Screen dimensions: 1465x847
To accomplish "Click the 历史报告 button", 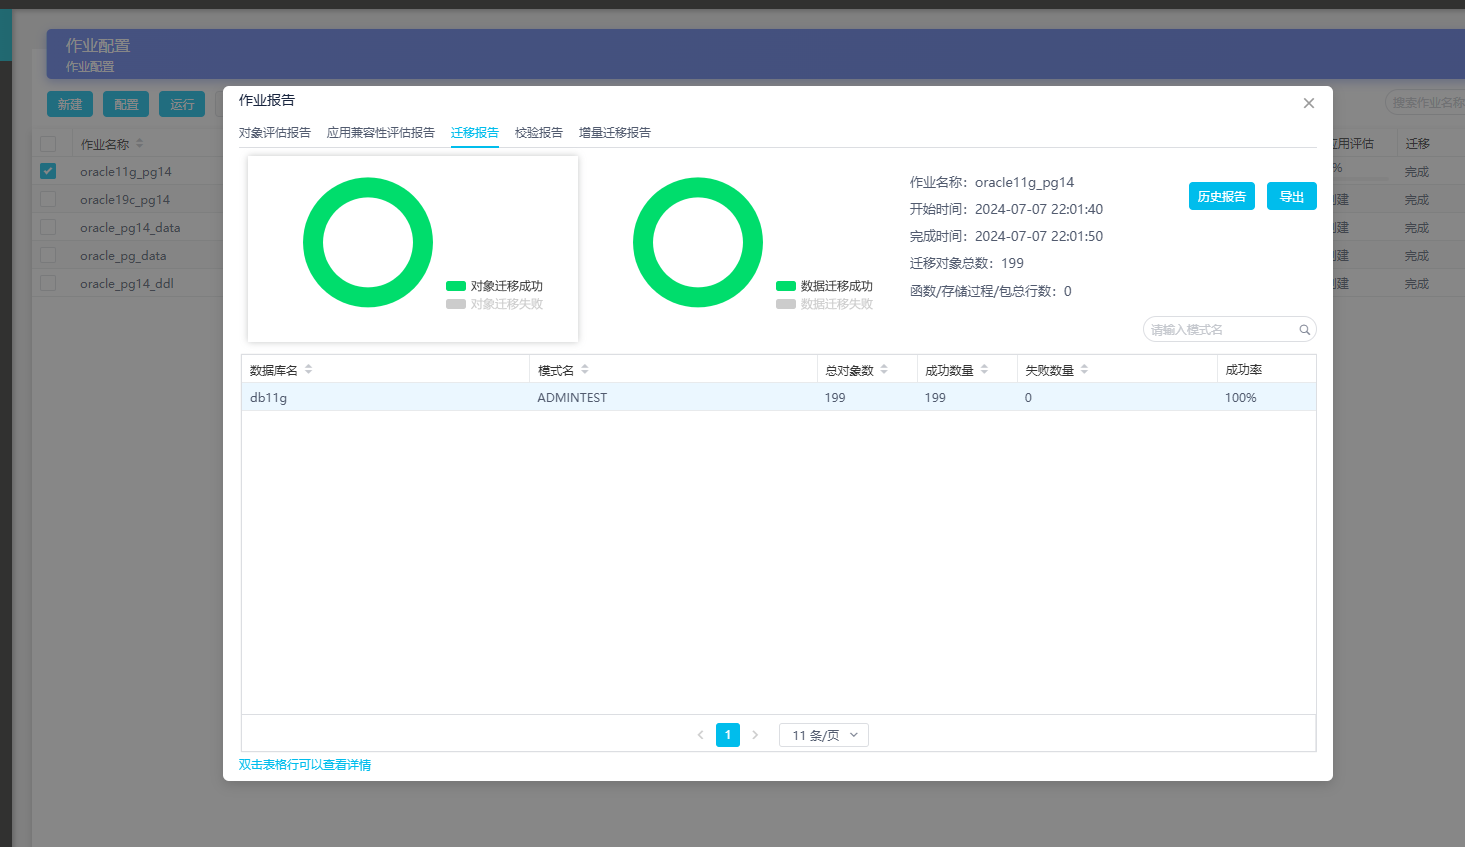I will click(1222, 196).
